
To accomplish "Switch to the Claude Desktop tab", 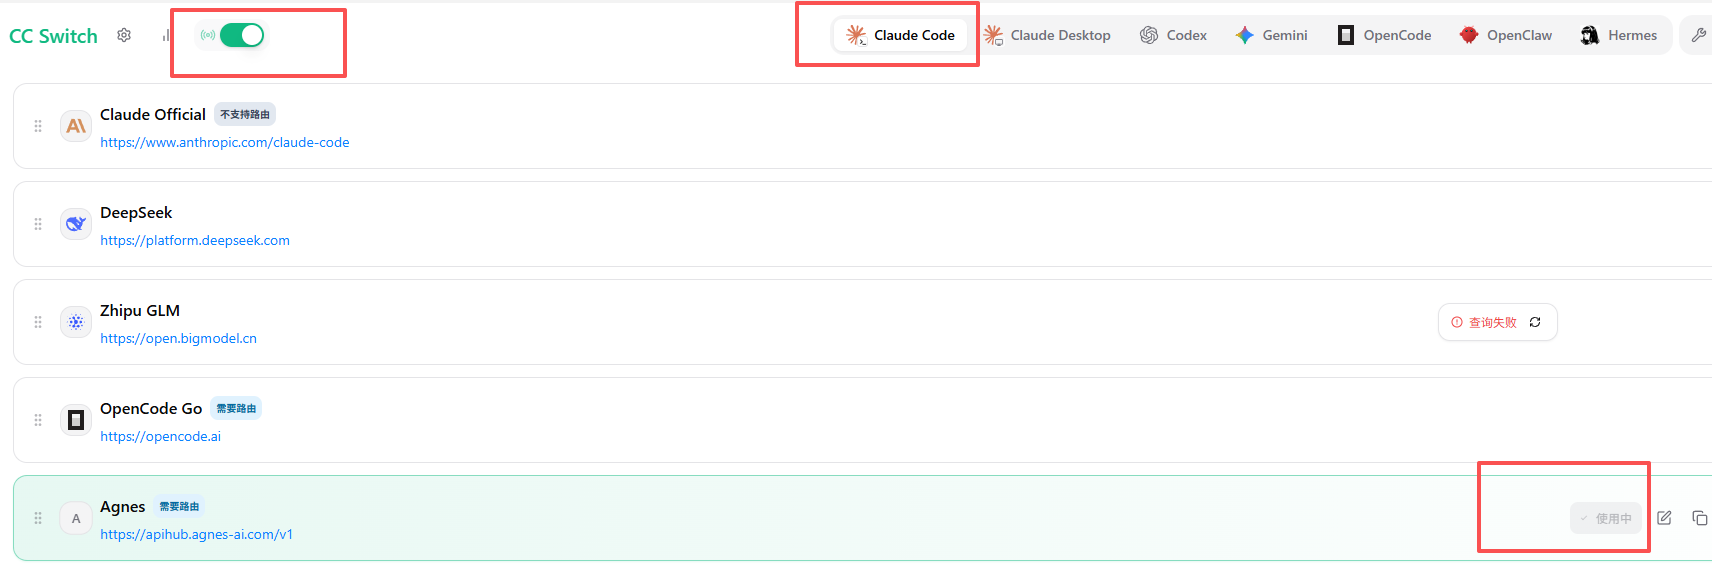I will pyautogui.click(x=1047, y=35).
